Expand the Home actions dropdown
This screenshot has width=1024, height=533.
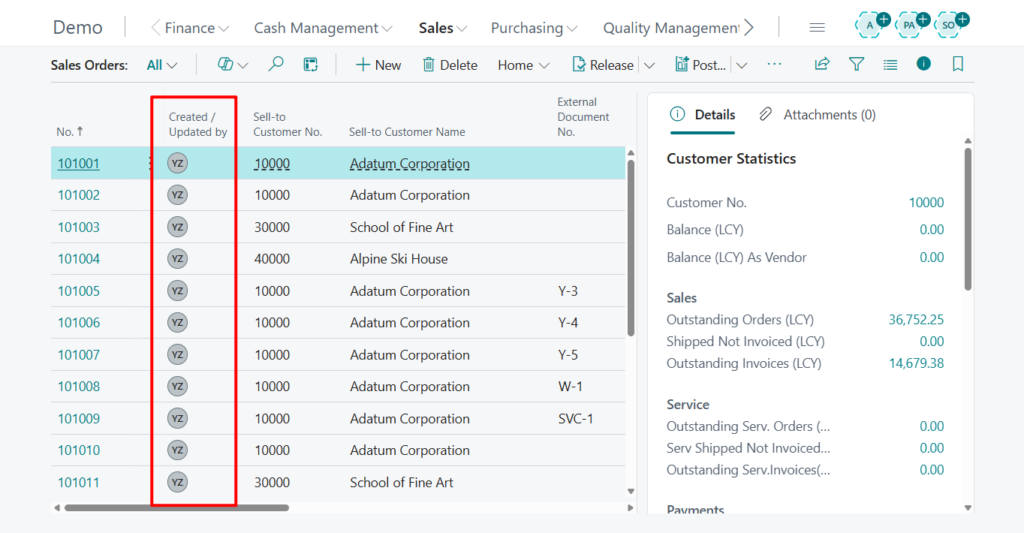click(523, 65)
